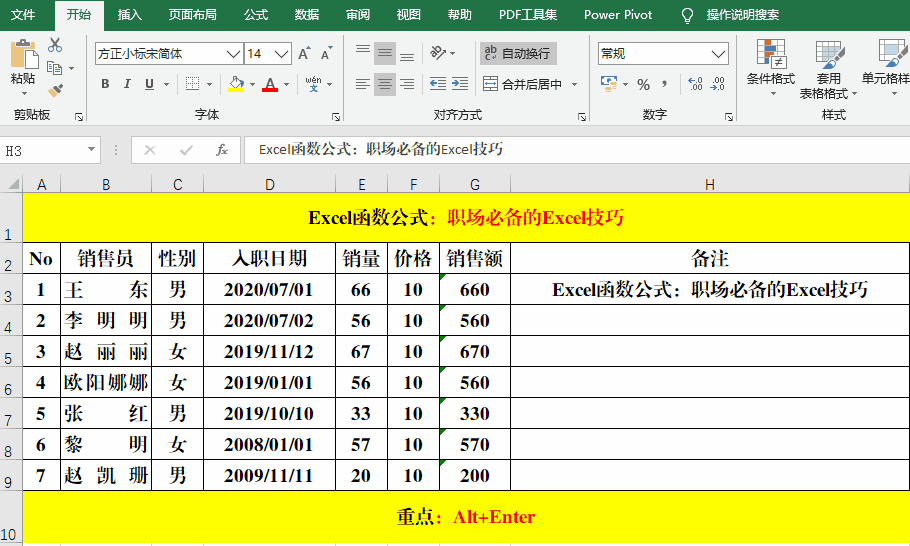The width and height of the screenshot is (910, 546).
Task: Switch to the 公式 Formulas tab
Action: tap(256, 15)
